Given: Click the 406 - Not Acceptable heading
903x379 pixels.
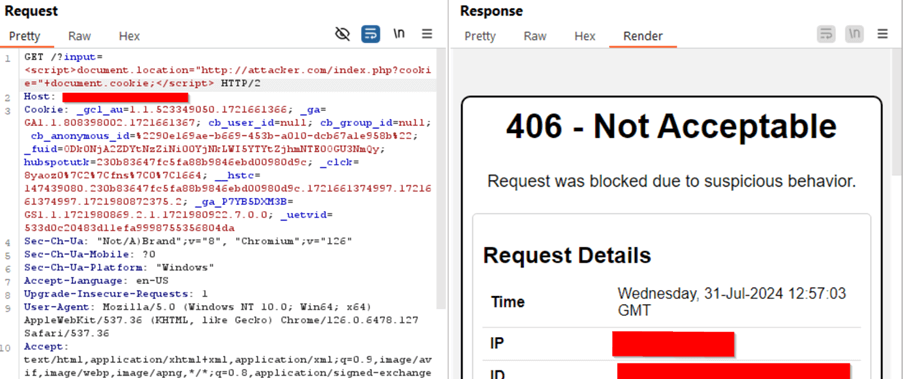Looking at the screenshot, I should tap(671, 126).
